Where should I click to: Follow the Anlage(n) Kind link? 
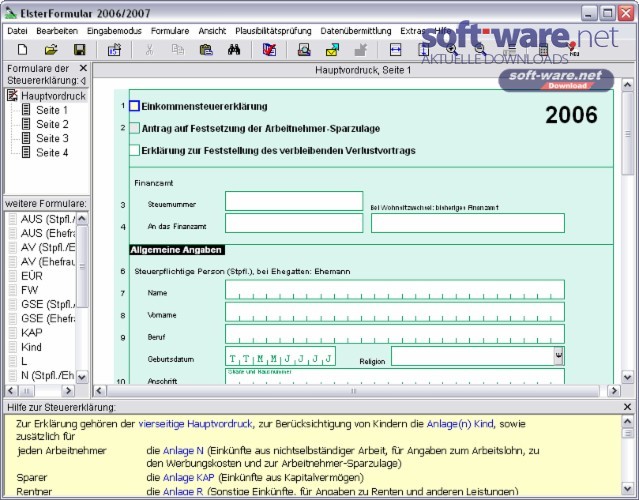click(x=460, y=424)
